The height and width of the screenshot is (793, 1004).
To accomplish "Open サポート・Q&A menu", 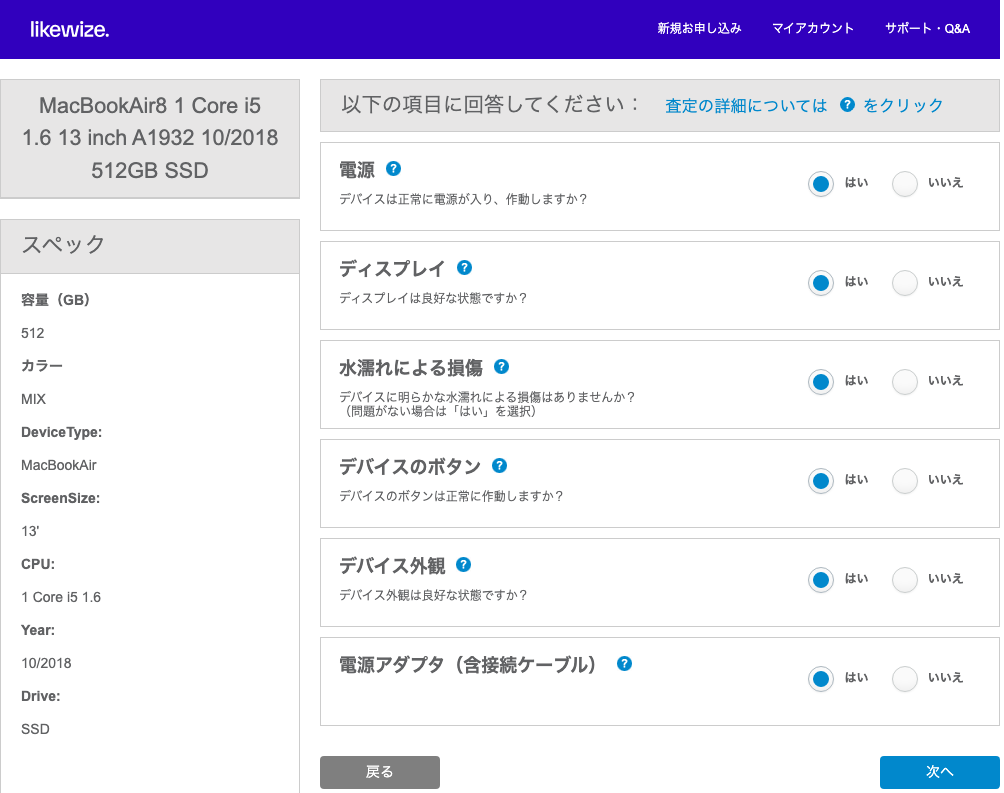I will [x=927, y=28].
